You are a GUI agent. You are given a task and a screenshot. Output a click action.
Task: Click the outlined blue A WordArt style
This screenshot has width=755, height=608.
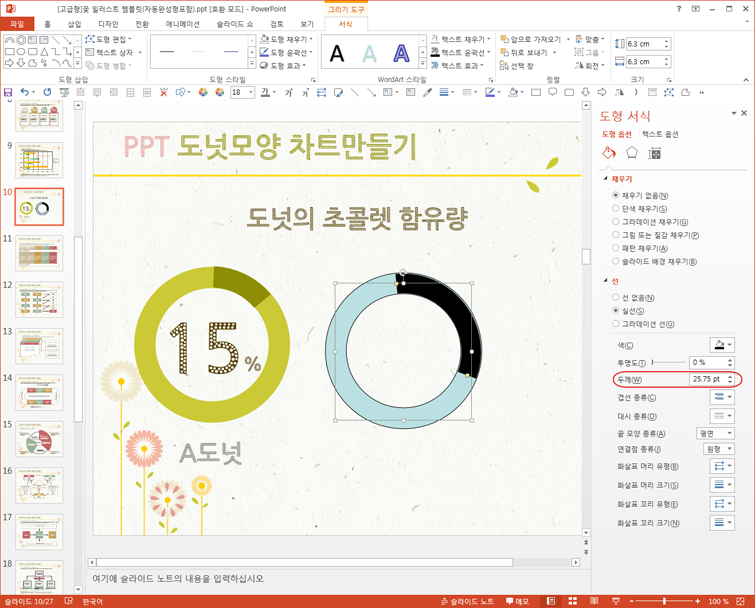click(x=401, y=53)
